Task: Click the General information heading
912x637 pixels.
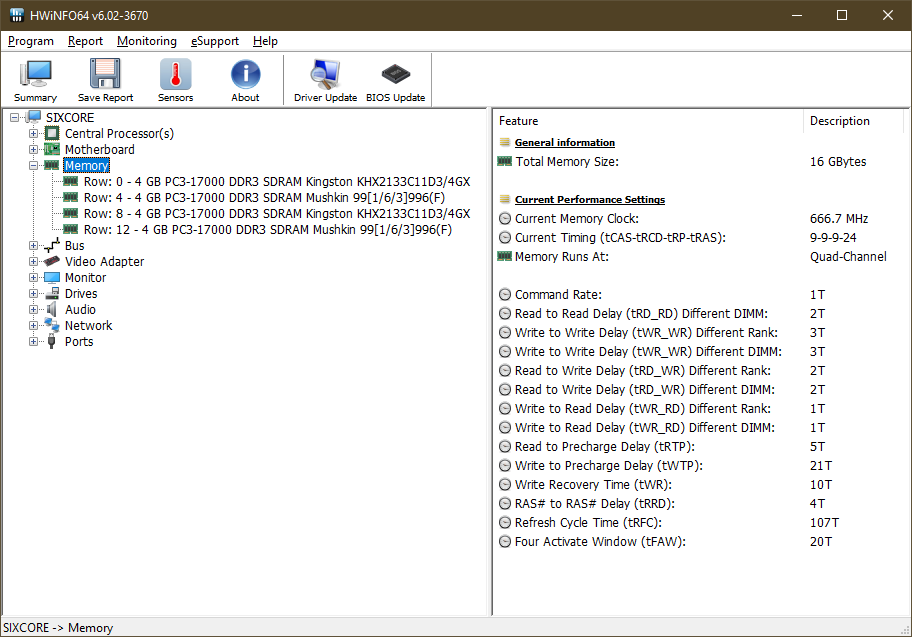Action: [565, 143]
